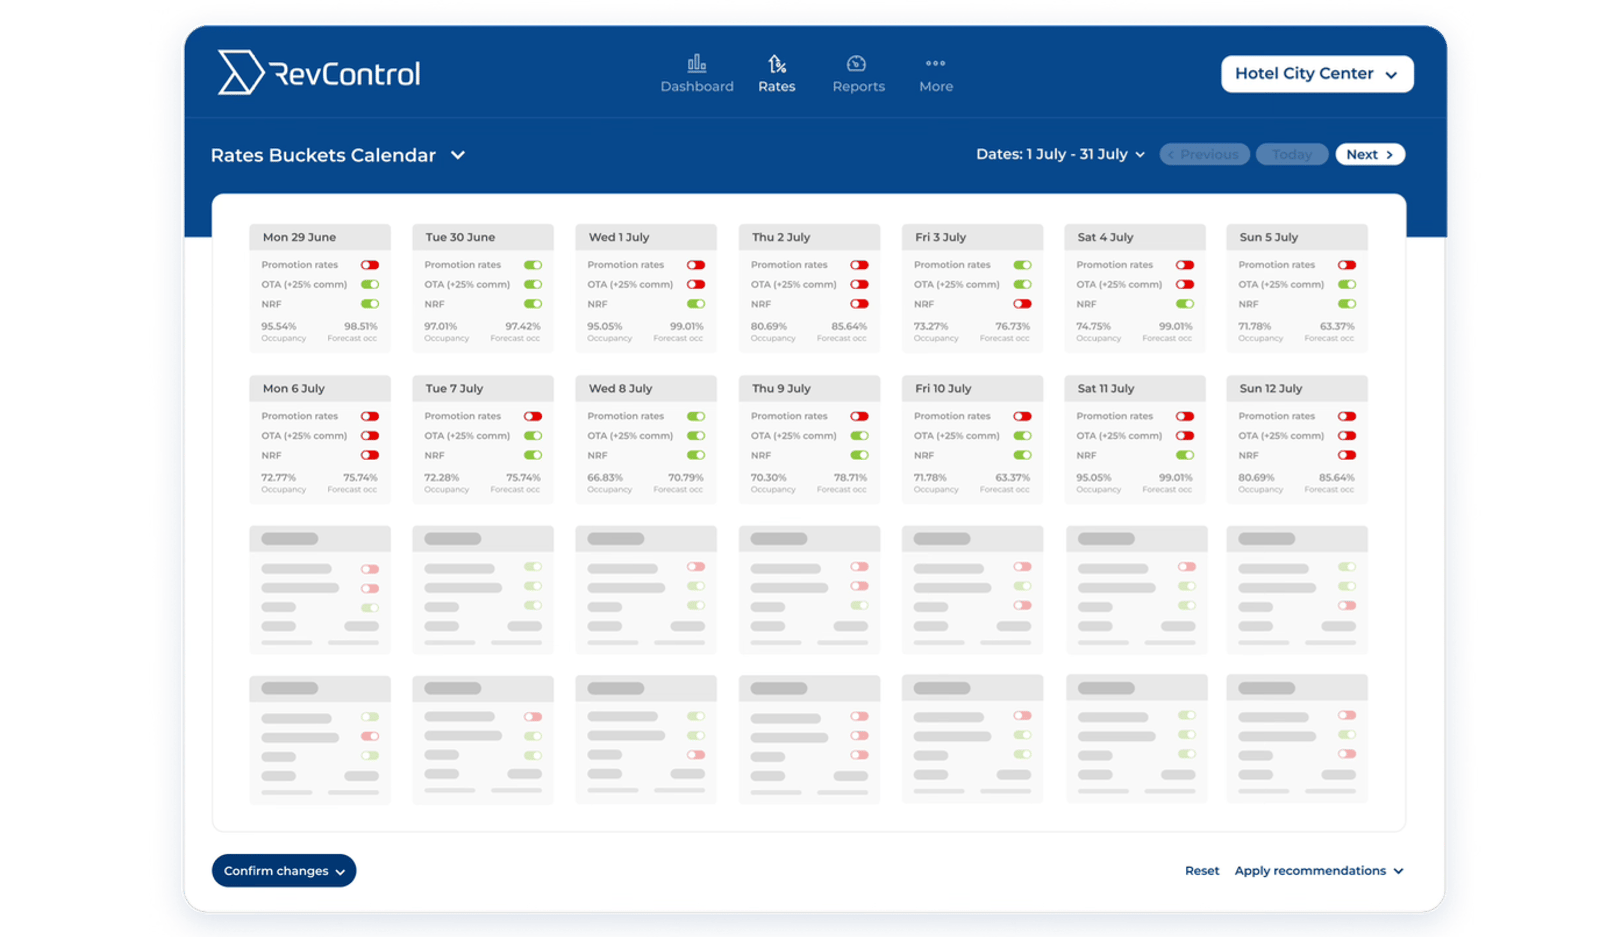Toggle Promotion rates for Fri 10 July
1600x937 pixels.
click(1022, 416)
